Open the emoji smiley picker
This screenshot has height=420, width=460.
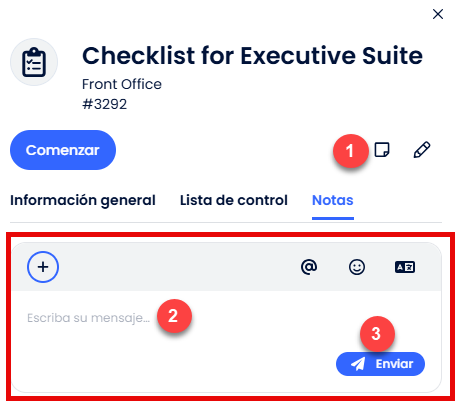[x=357, y=267]
